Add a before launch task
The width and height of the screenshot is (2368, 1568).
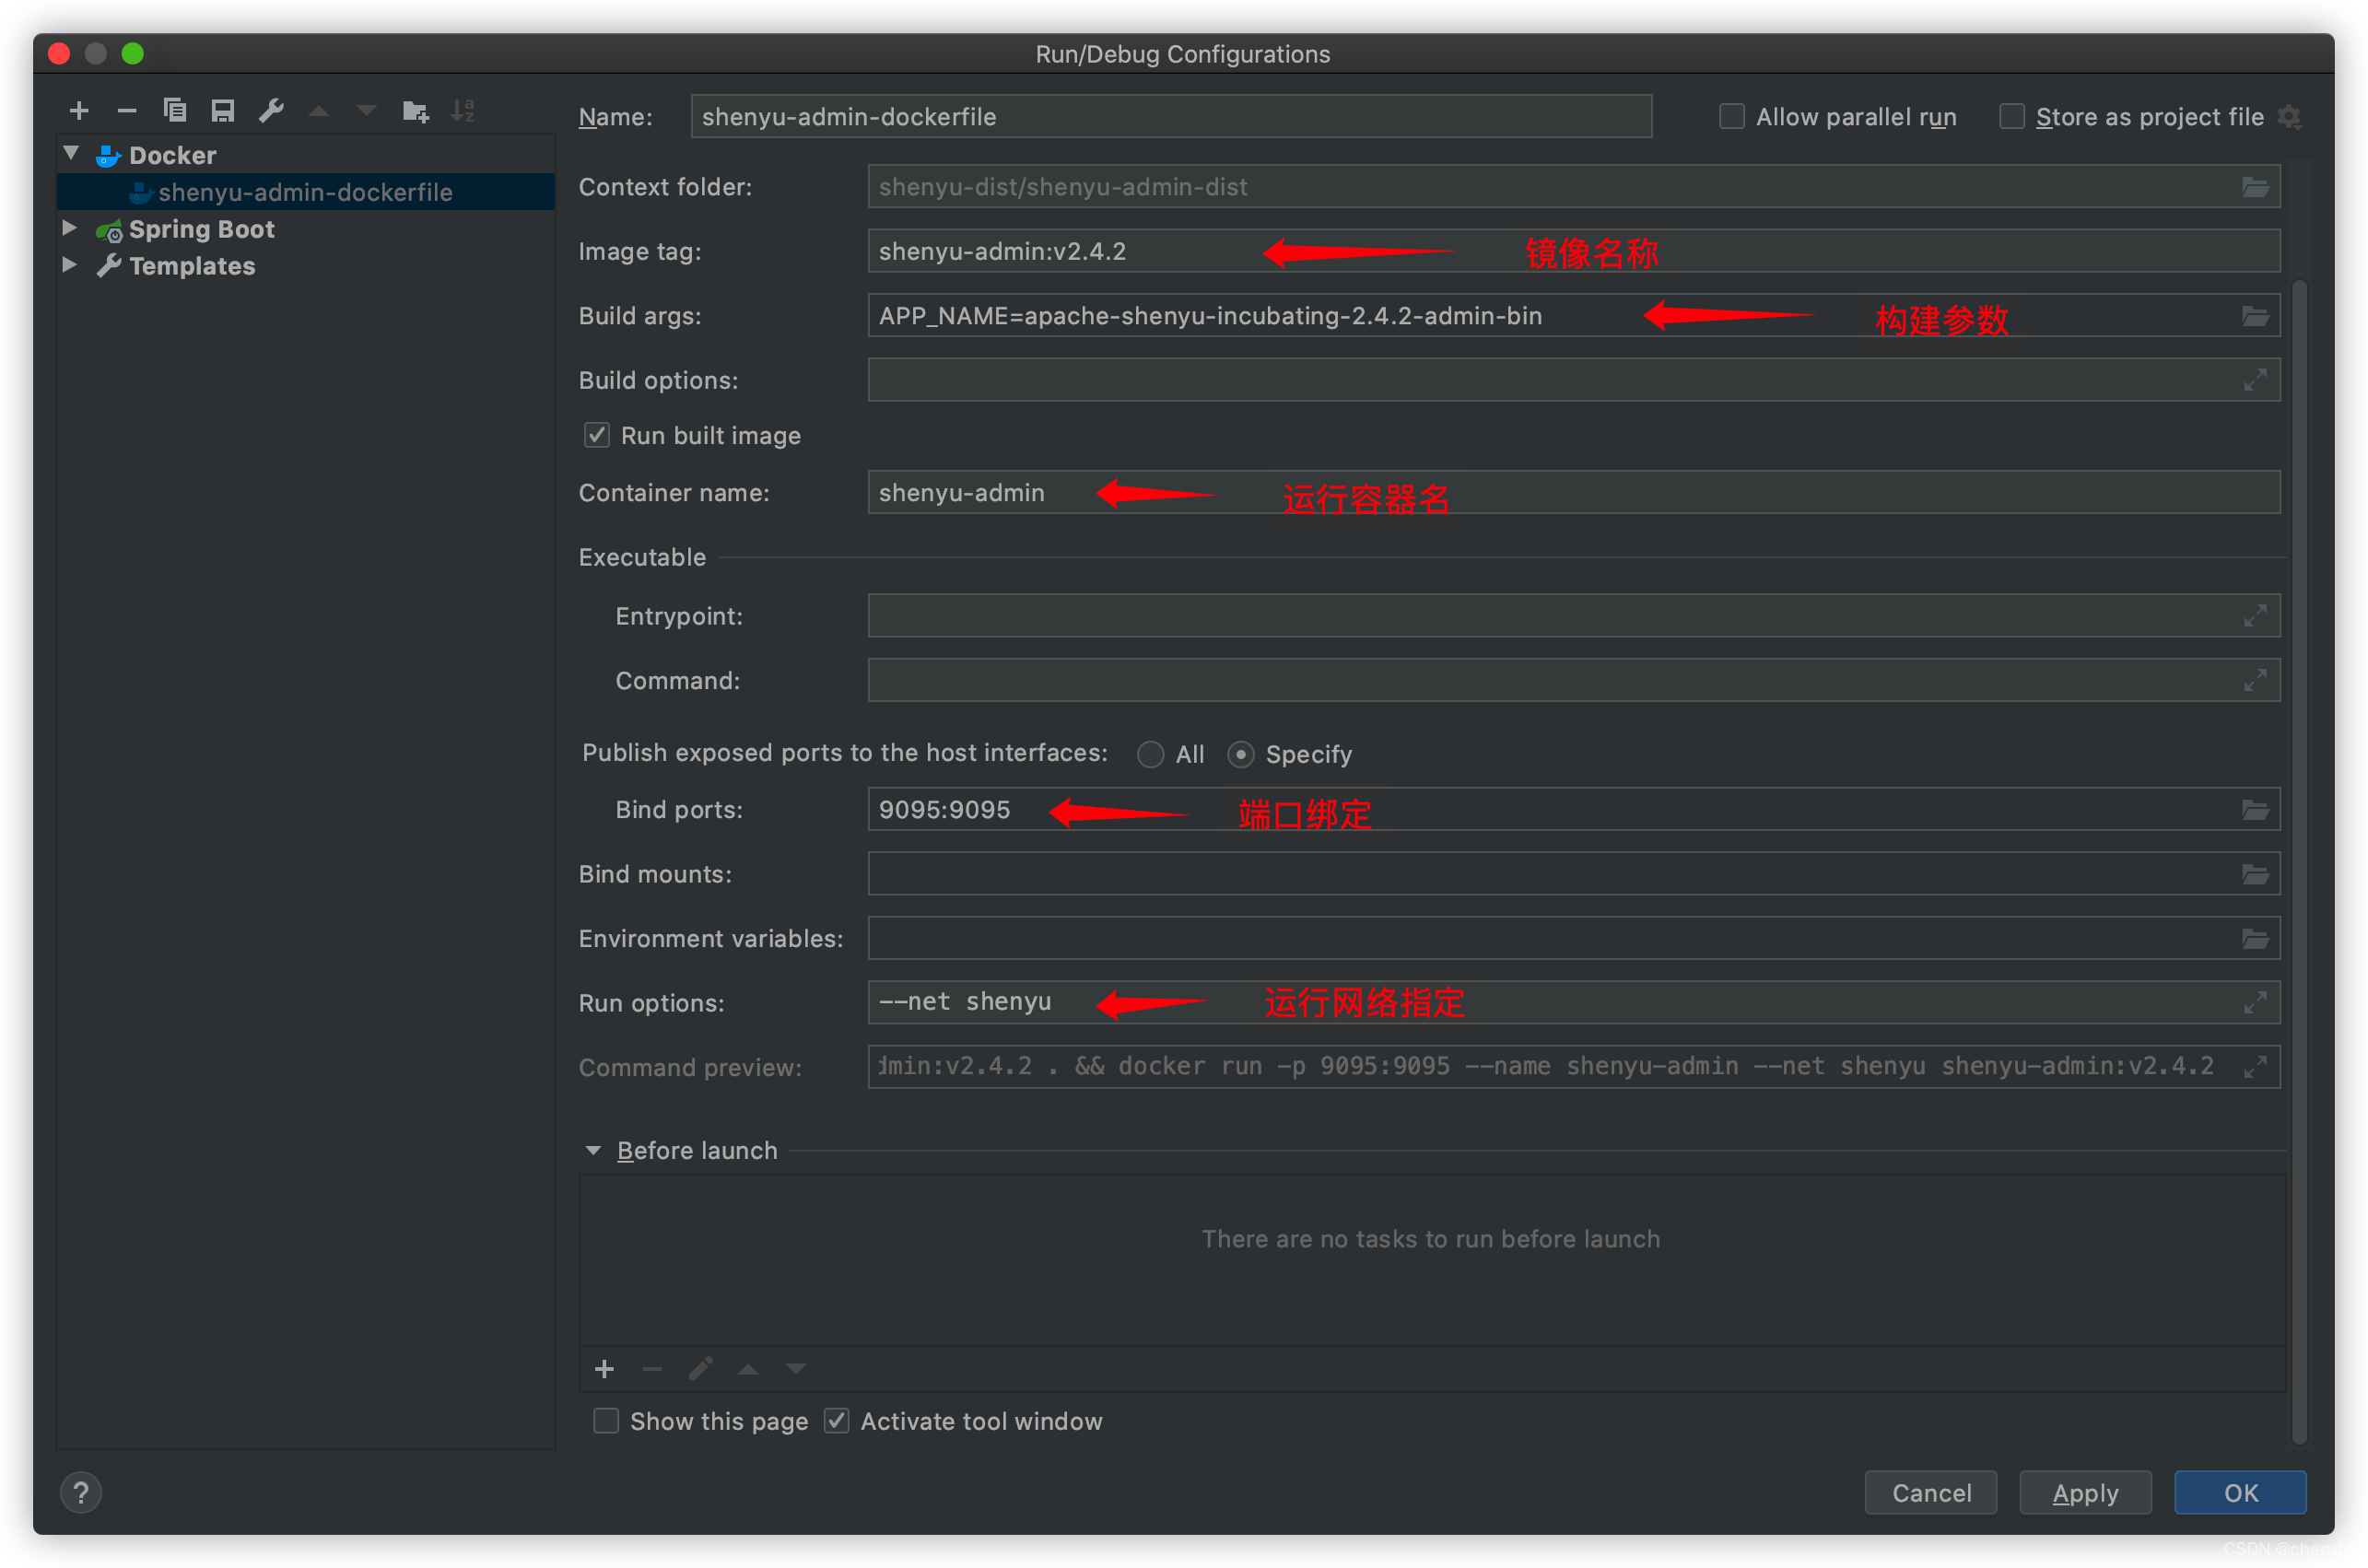click(604, 1369)
